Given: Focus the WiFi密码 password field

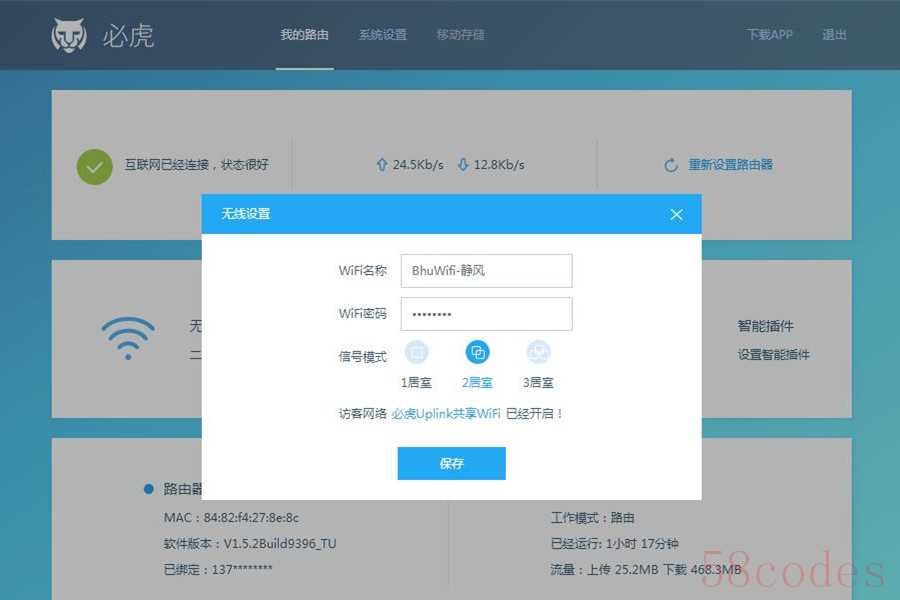Looking at the screenshot, I should click(486, 314).
